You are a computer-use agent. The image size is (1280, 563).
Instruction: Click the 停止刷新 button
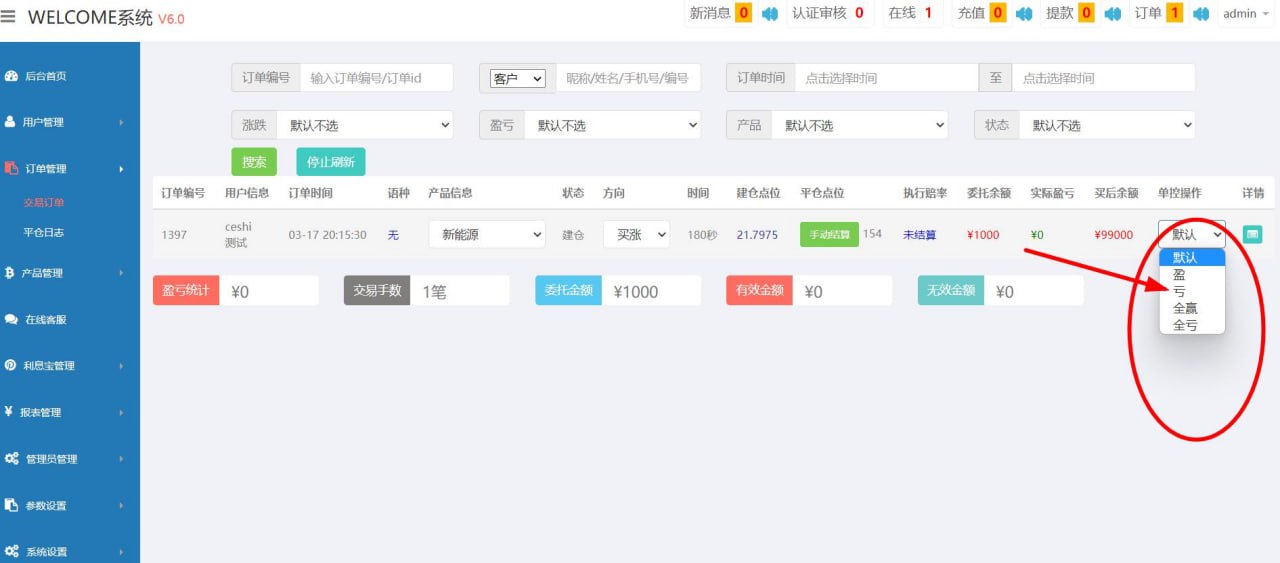pos(330,162)
